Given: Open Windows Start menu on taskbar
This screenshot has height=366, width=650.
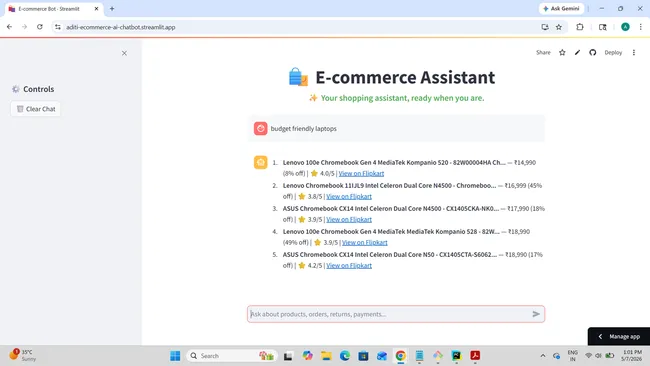Looking at the screenshot, I should point(175,356).
